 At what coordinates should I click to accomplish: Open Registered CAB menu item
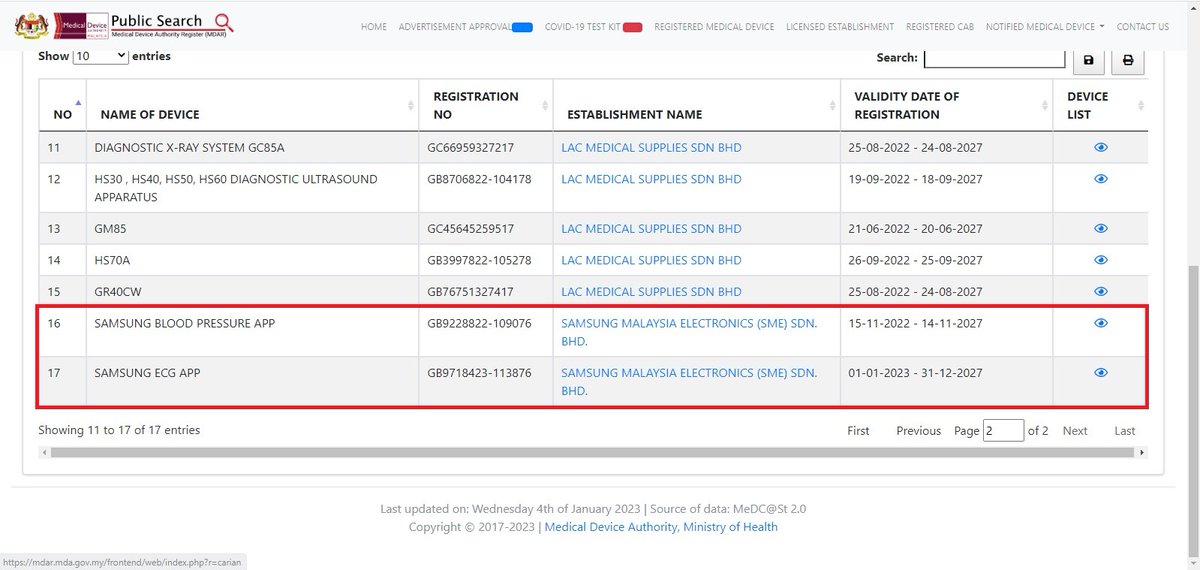(x=940, y=27)
